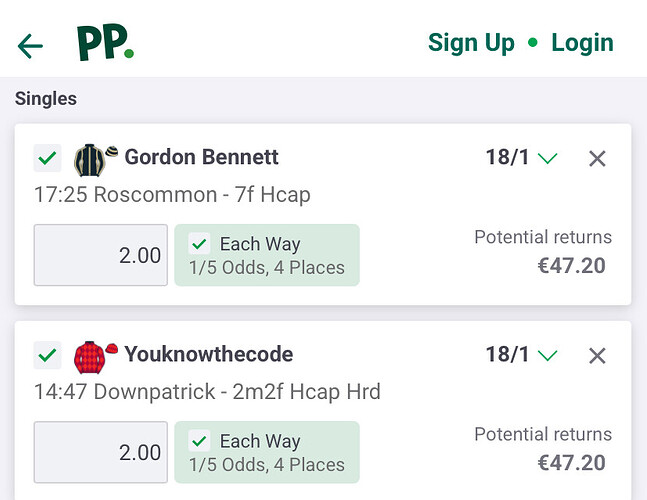The width and height of the screenshot is (647, 500).
Task: Select the Youknowthecode horse name
Action: [209, 354]
